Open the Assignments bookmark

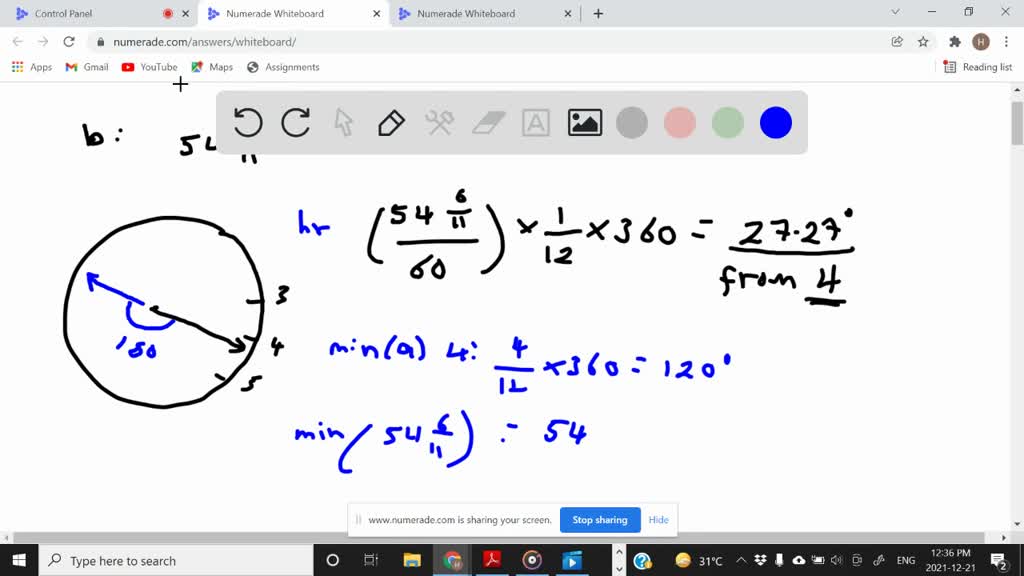[x=283, y=67]
